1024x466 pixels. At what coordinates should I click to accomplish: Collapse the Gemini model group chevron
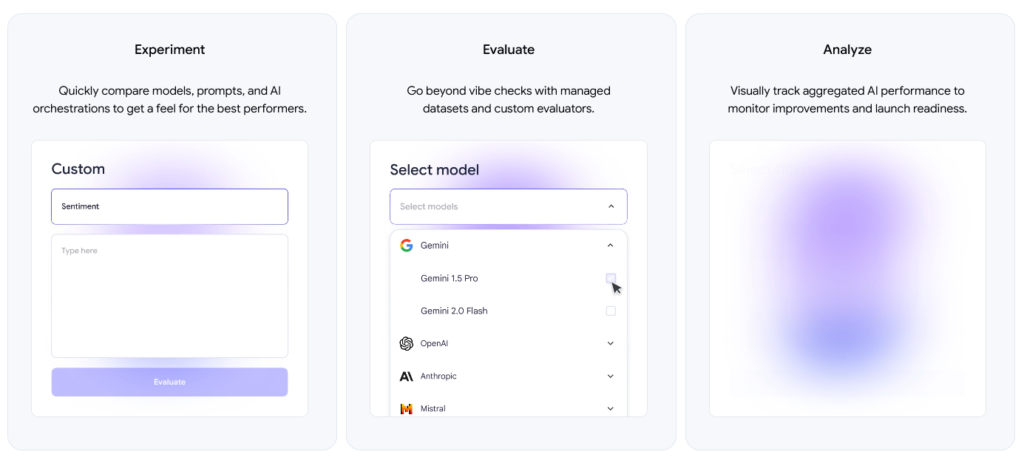[x=611, y=245]
